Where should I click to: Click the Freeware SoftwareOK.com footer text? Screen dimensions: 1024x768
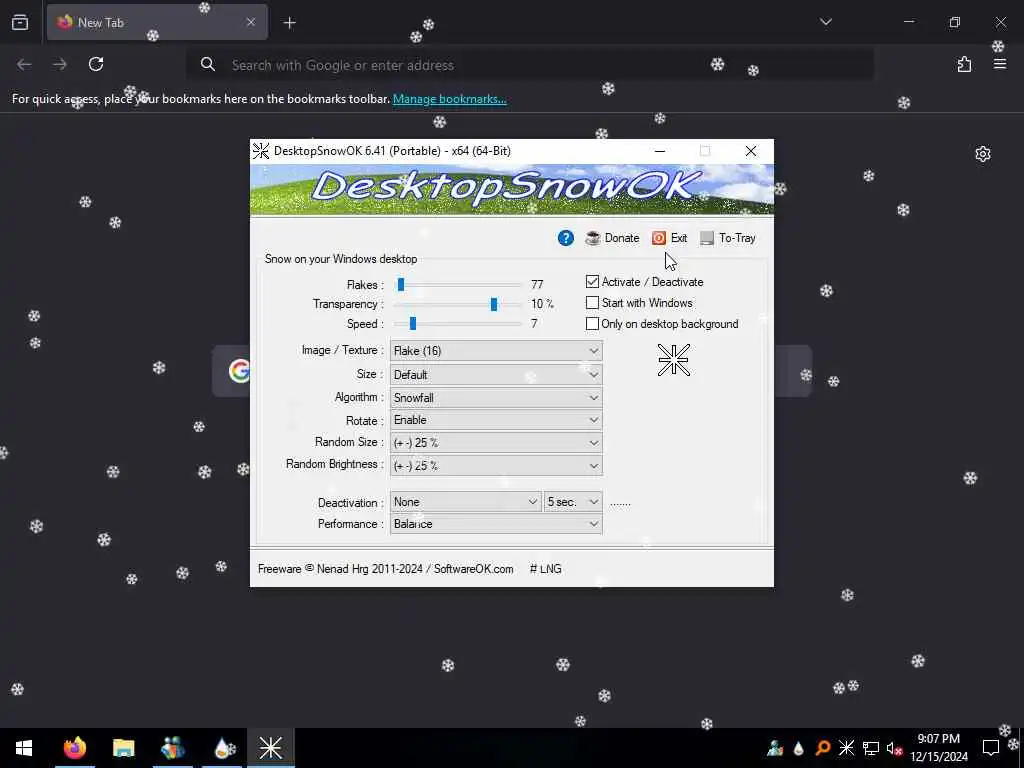click(x=385, y=569)
